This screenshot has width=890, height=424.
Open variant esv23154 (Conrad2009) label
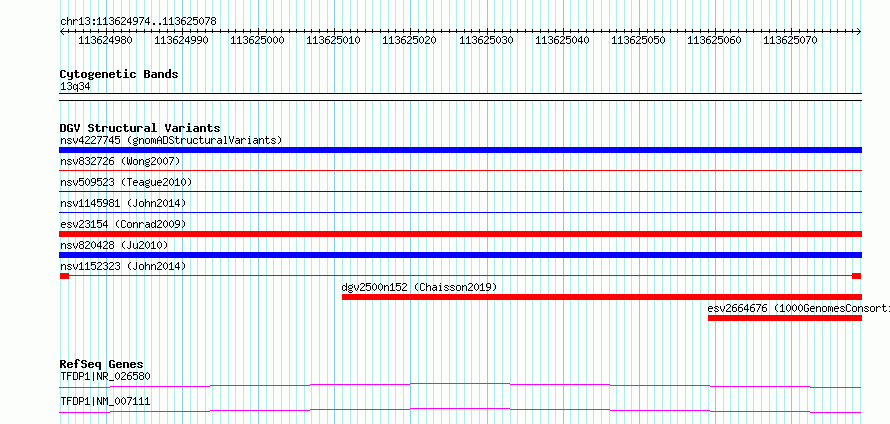[x=123, y=224]
